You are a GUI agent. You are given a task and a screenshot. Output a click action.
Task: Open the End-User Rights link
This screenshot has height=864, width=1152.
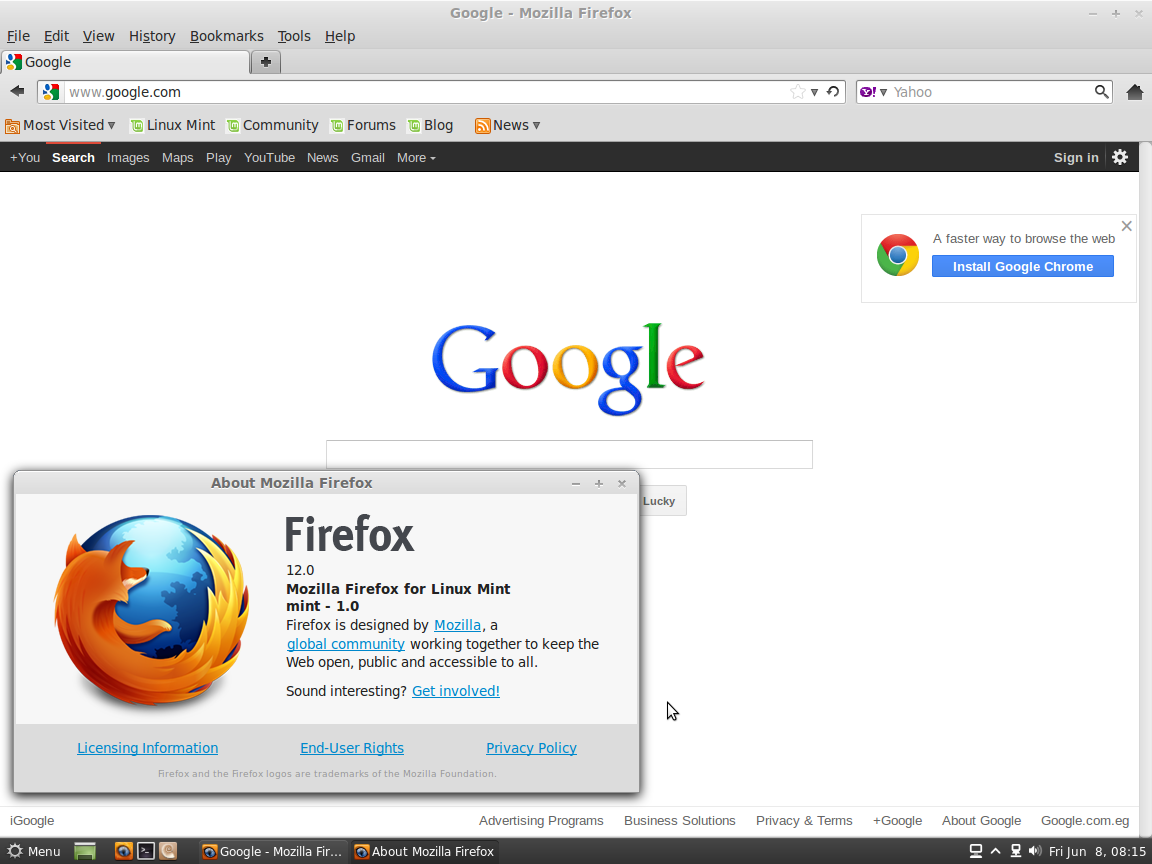point(352,748)
